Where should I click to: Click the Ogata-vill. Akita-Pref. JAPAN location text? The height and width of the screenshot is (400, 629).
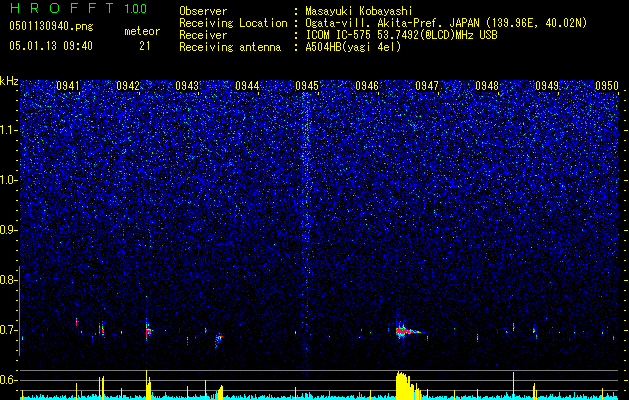click(x=446, y=23)
